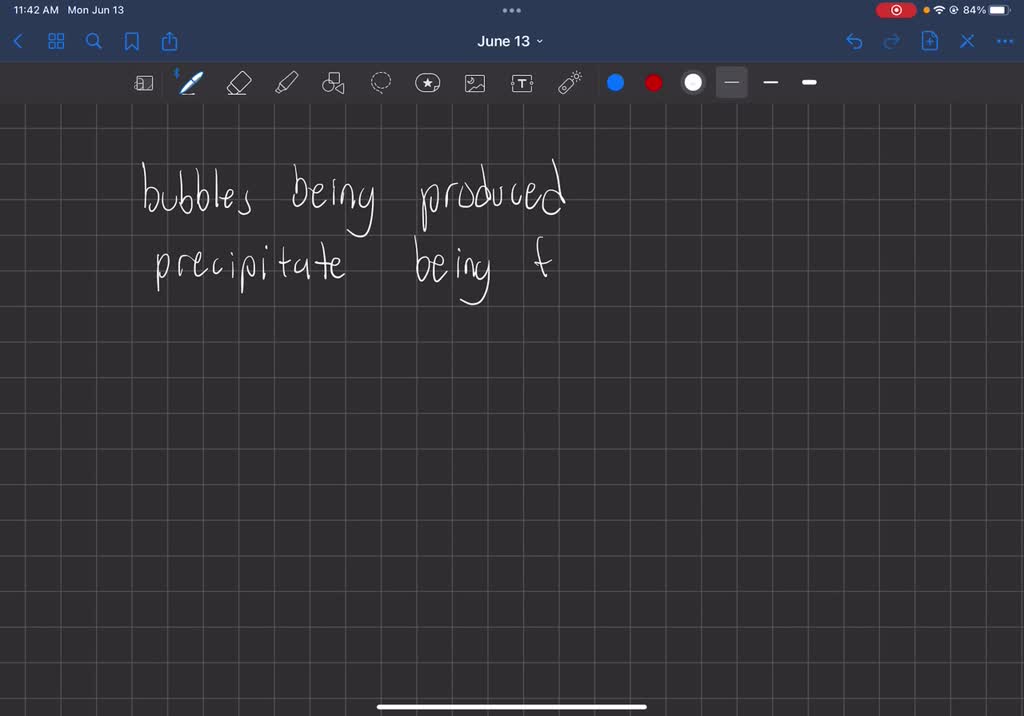Viewport: 1024px width, 716px height.
Task: Select the Eraser tool
Action: 238,83
